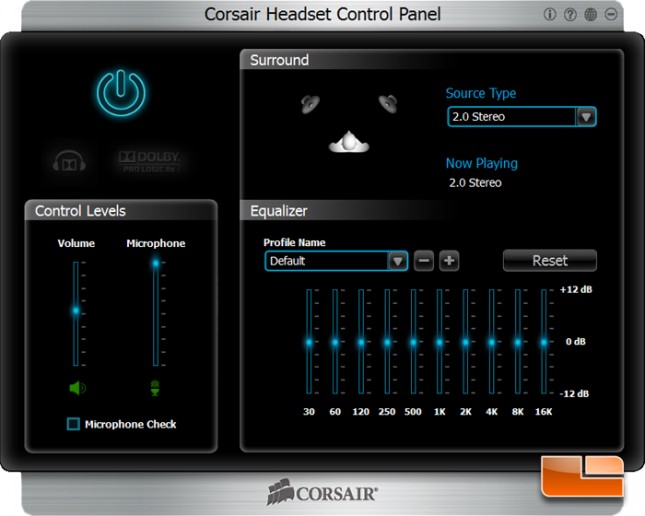Screen dimensions: 645x516
Task: Mute volume via green speaker icon
Action: tap(77, 388)
